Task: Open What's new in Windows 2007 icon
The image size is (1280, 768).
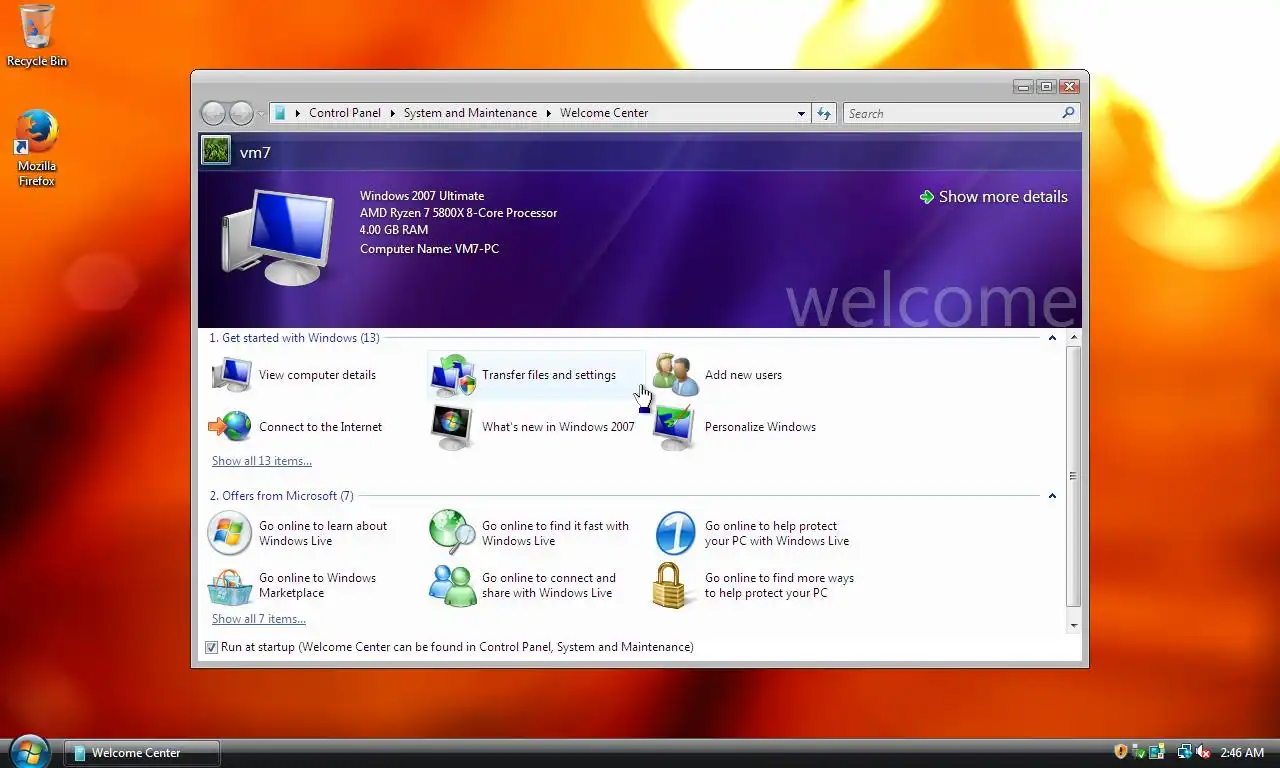Action: [452, 428]
